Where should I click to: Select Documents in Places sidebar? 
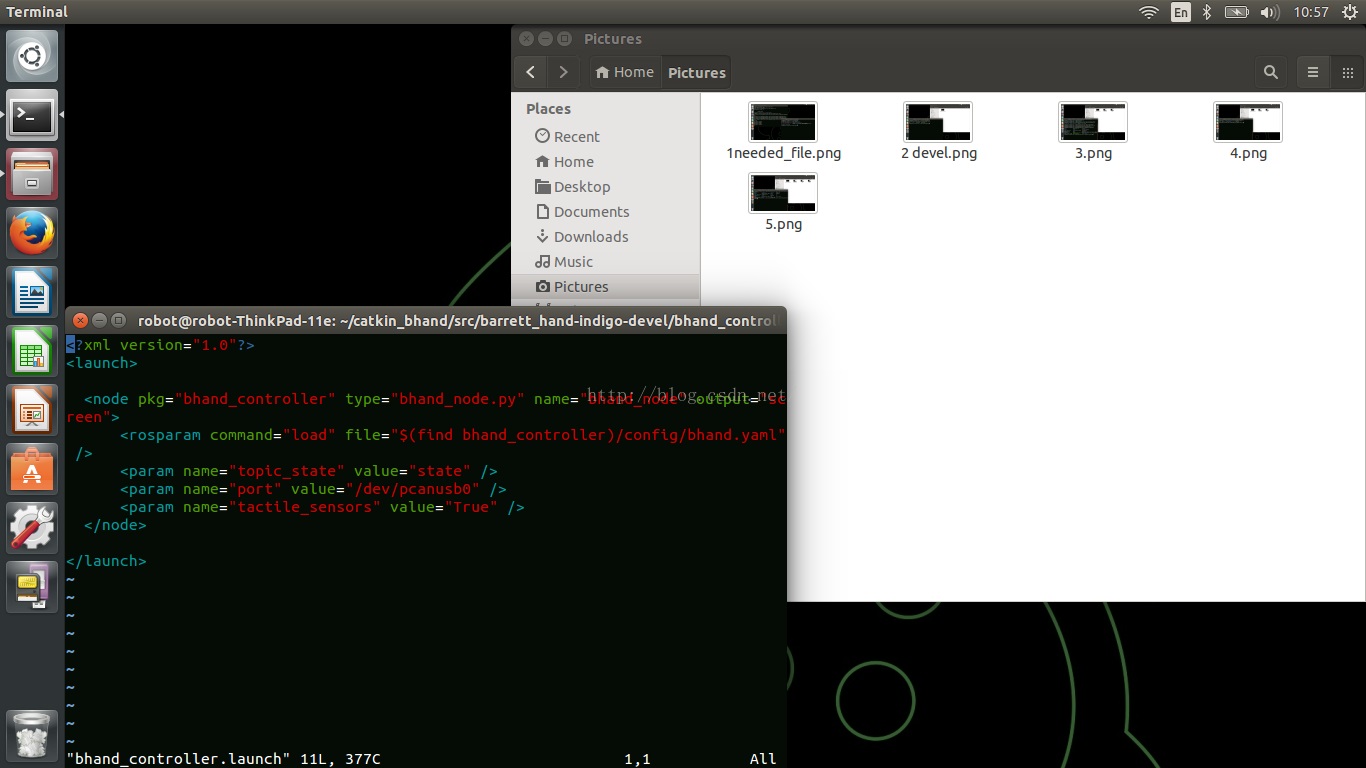click(x=591, y=211)
